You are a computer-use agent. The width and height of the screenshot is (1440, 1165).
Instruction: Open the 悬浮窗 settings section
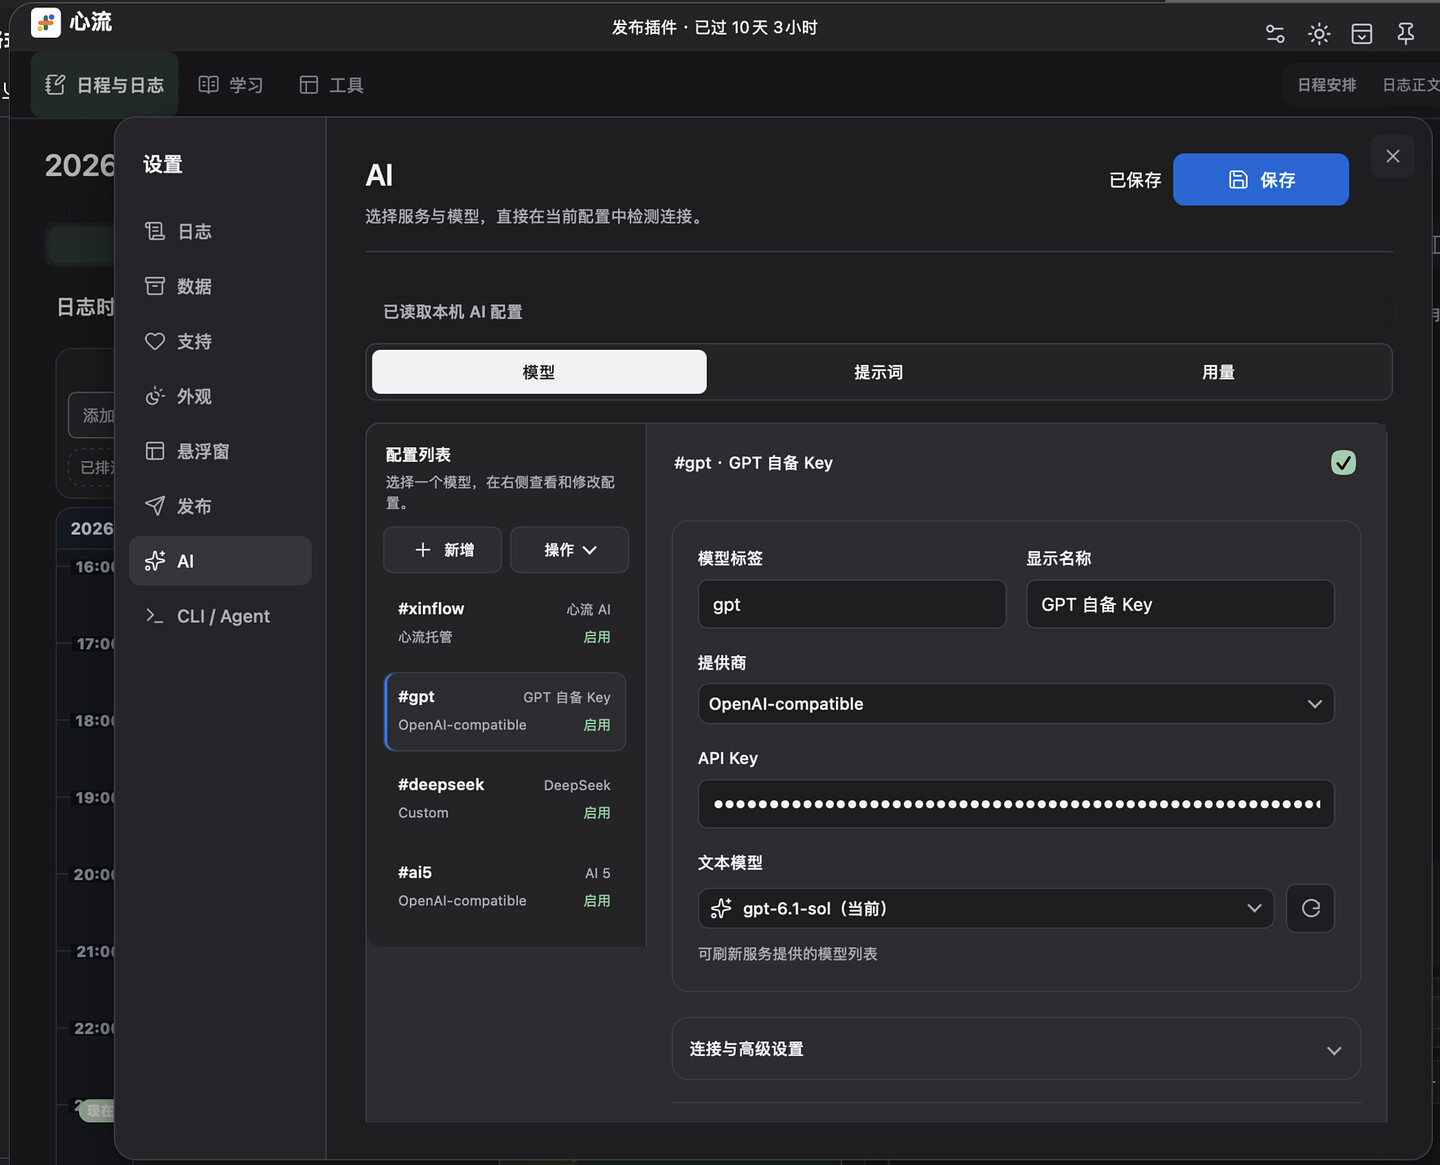220,451
